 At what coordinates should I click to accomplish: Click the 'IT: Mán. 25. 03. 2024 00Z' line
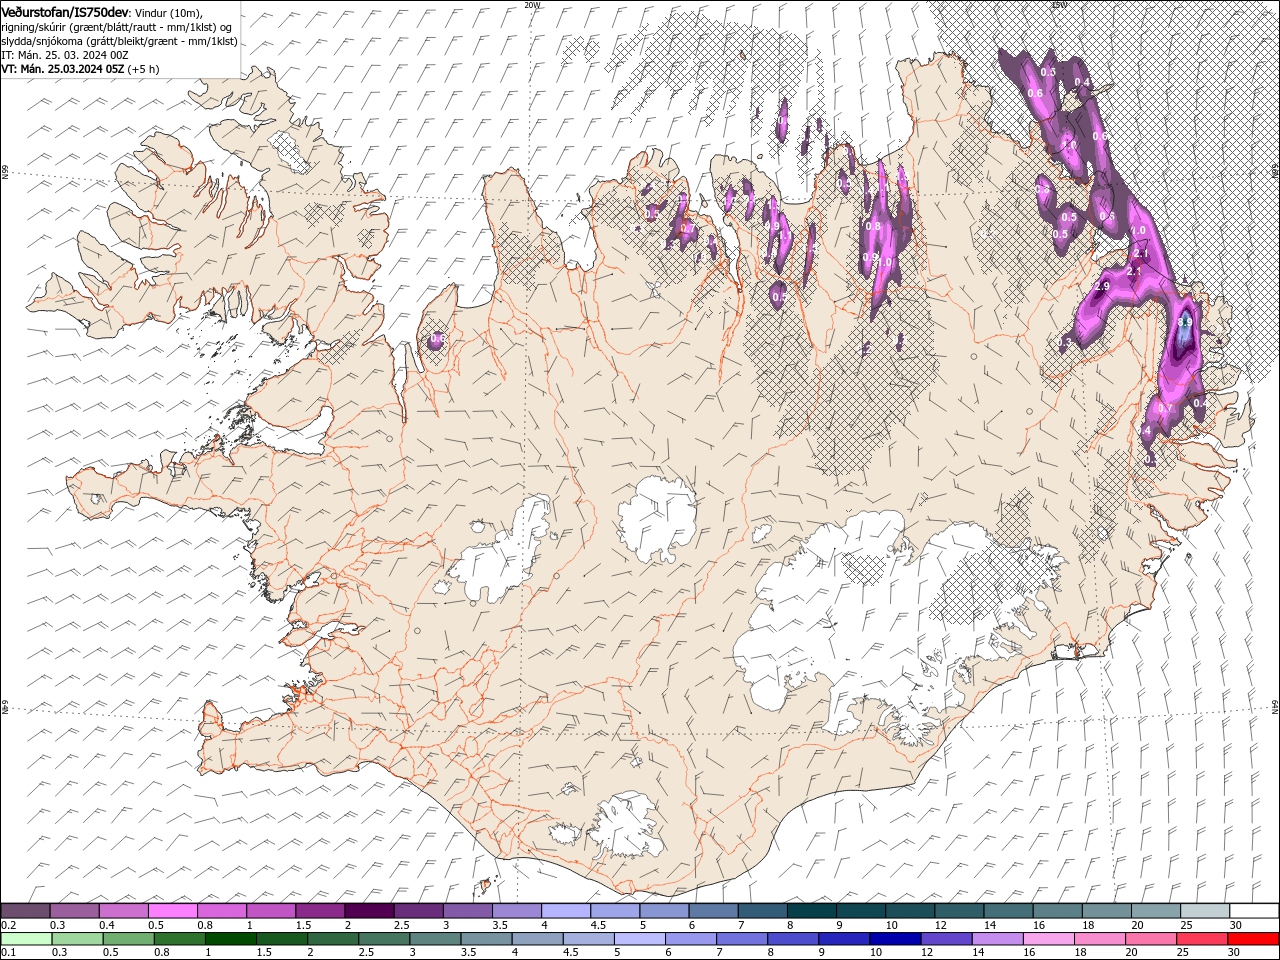coord(65,55)
